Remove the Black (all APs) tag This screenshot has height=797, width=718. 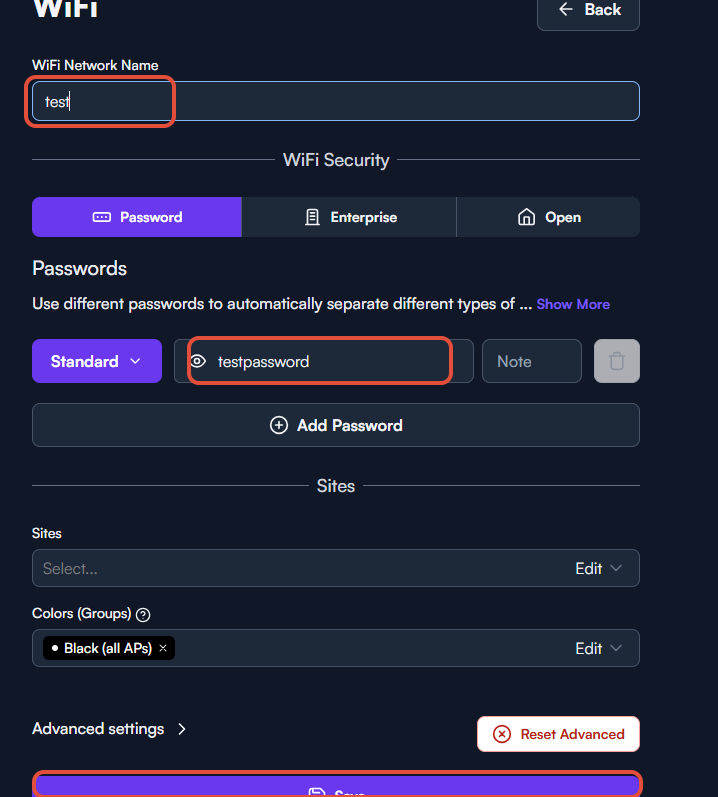[x=163, y=648]
